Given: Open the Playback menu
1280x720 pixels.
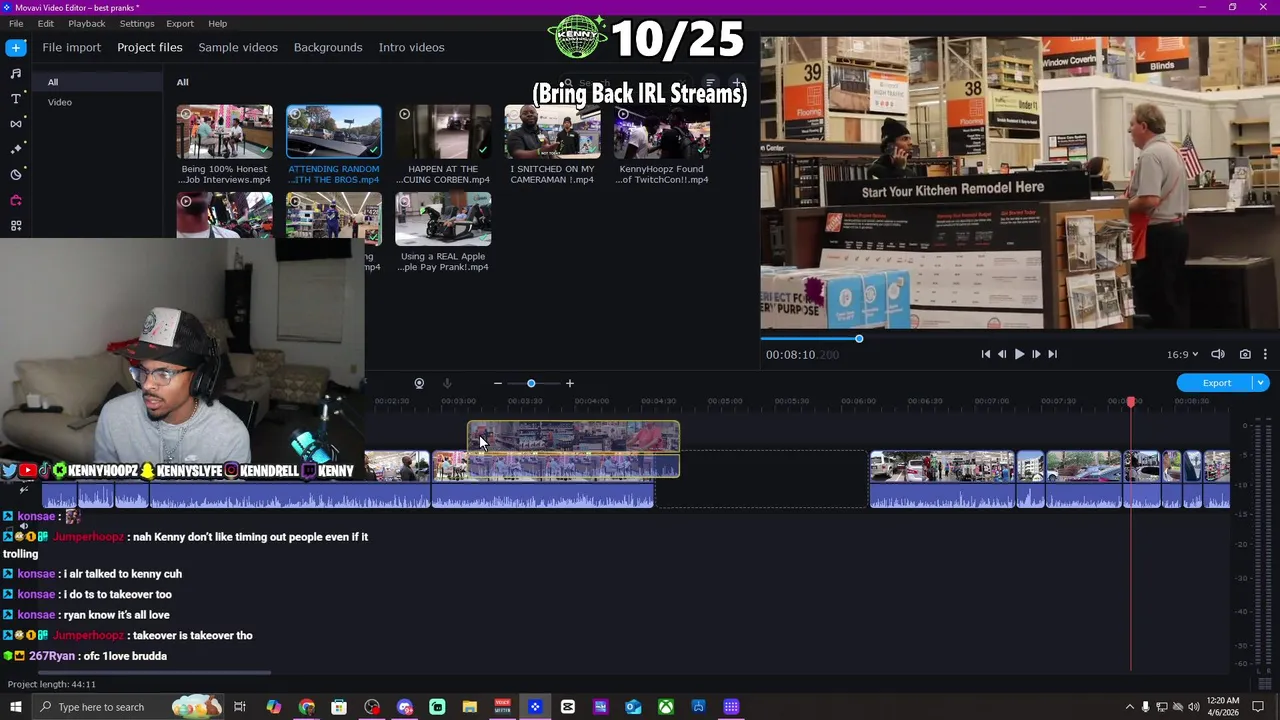Looking at the screenshot, I should click(x=87, y=23).
